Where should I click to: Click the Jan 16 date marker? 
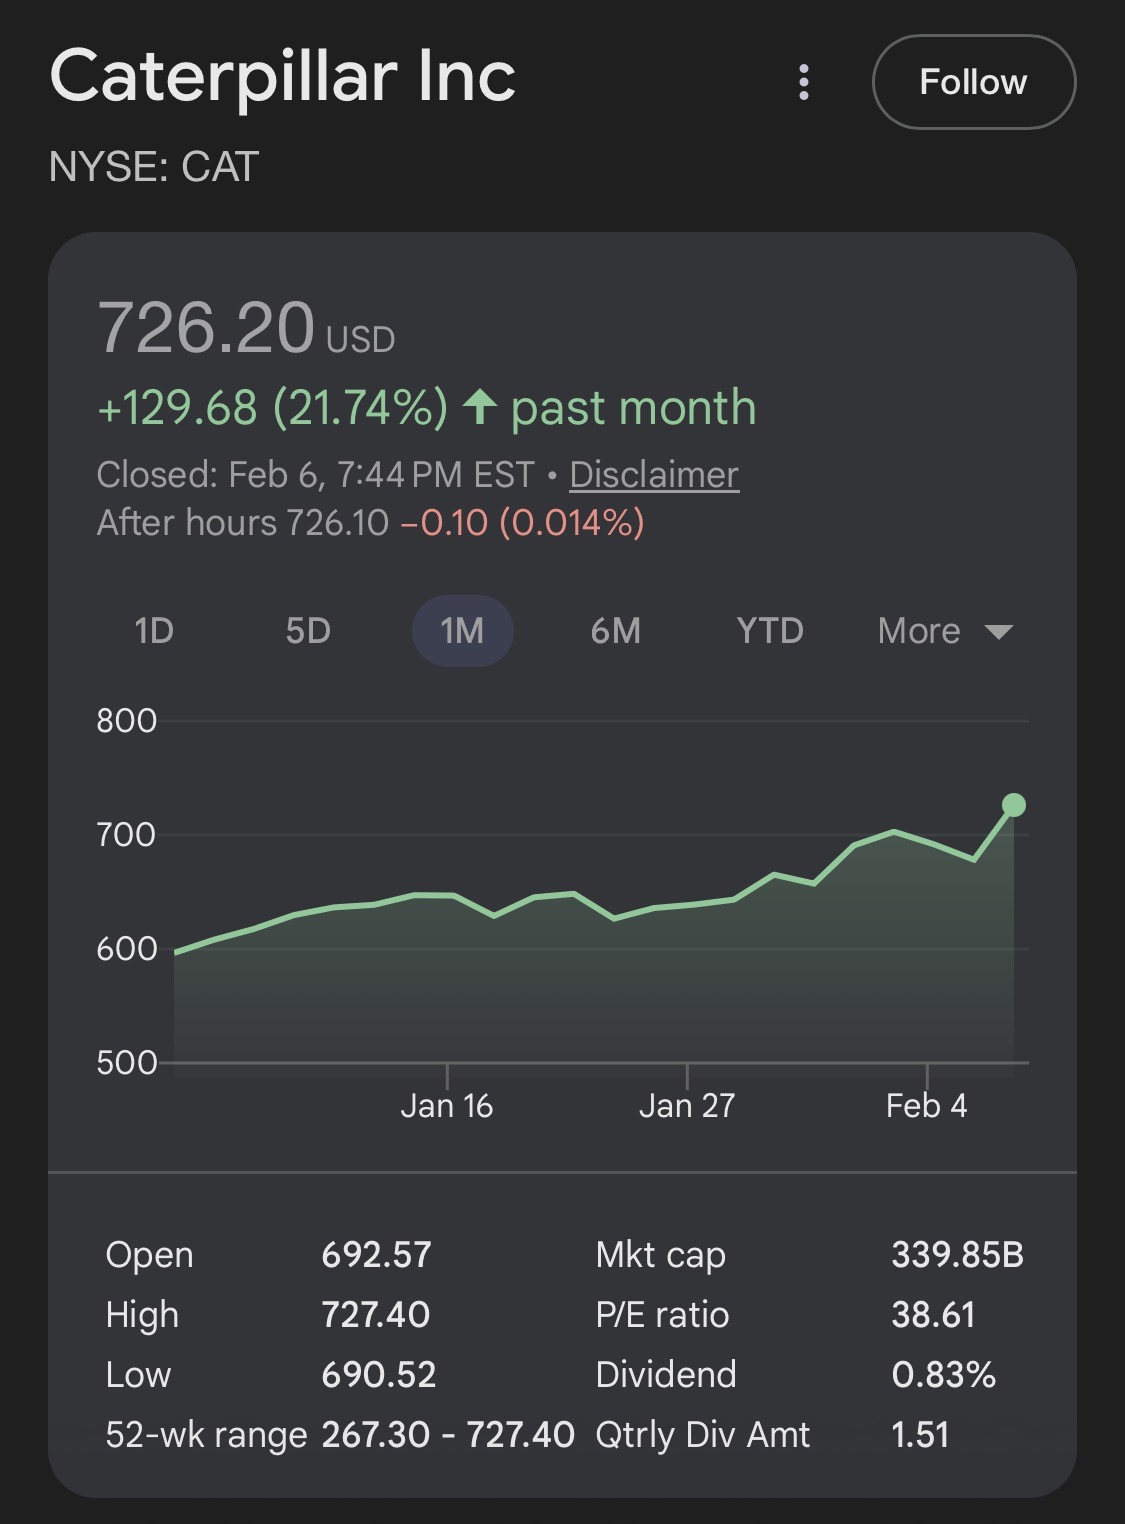tap(446, 1105)
